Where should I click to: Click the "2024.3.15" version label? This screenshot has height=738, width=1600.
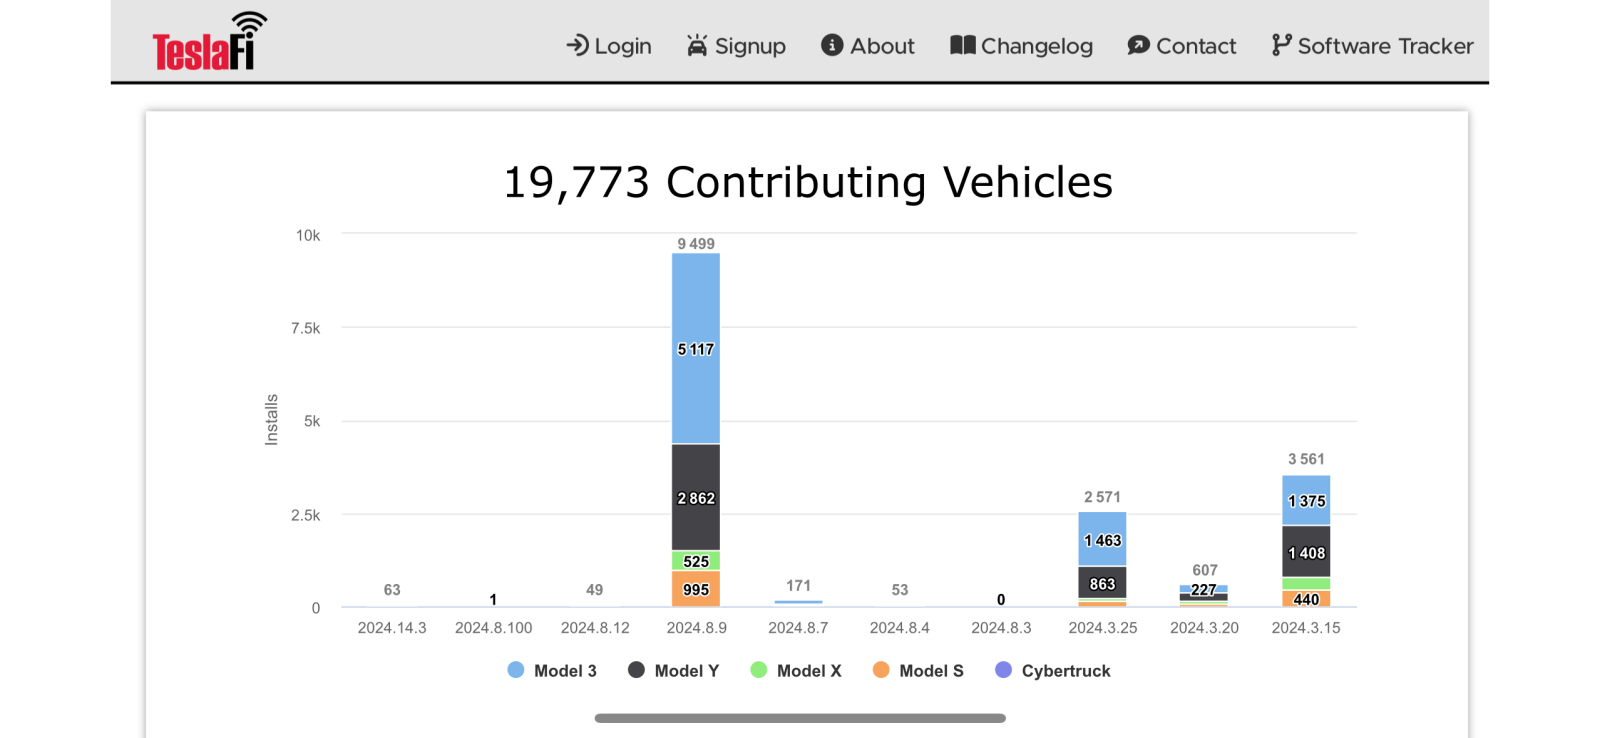(x=1306, y=628)
